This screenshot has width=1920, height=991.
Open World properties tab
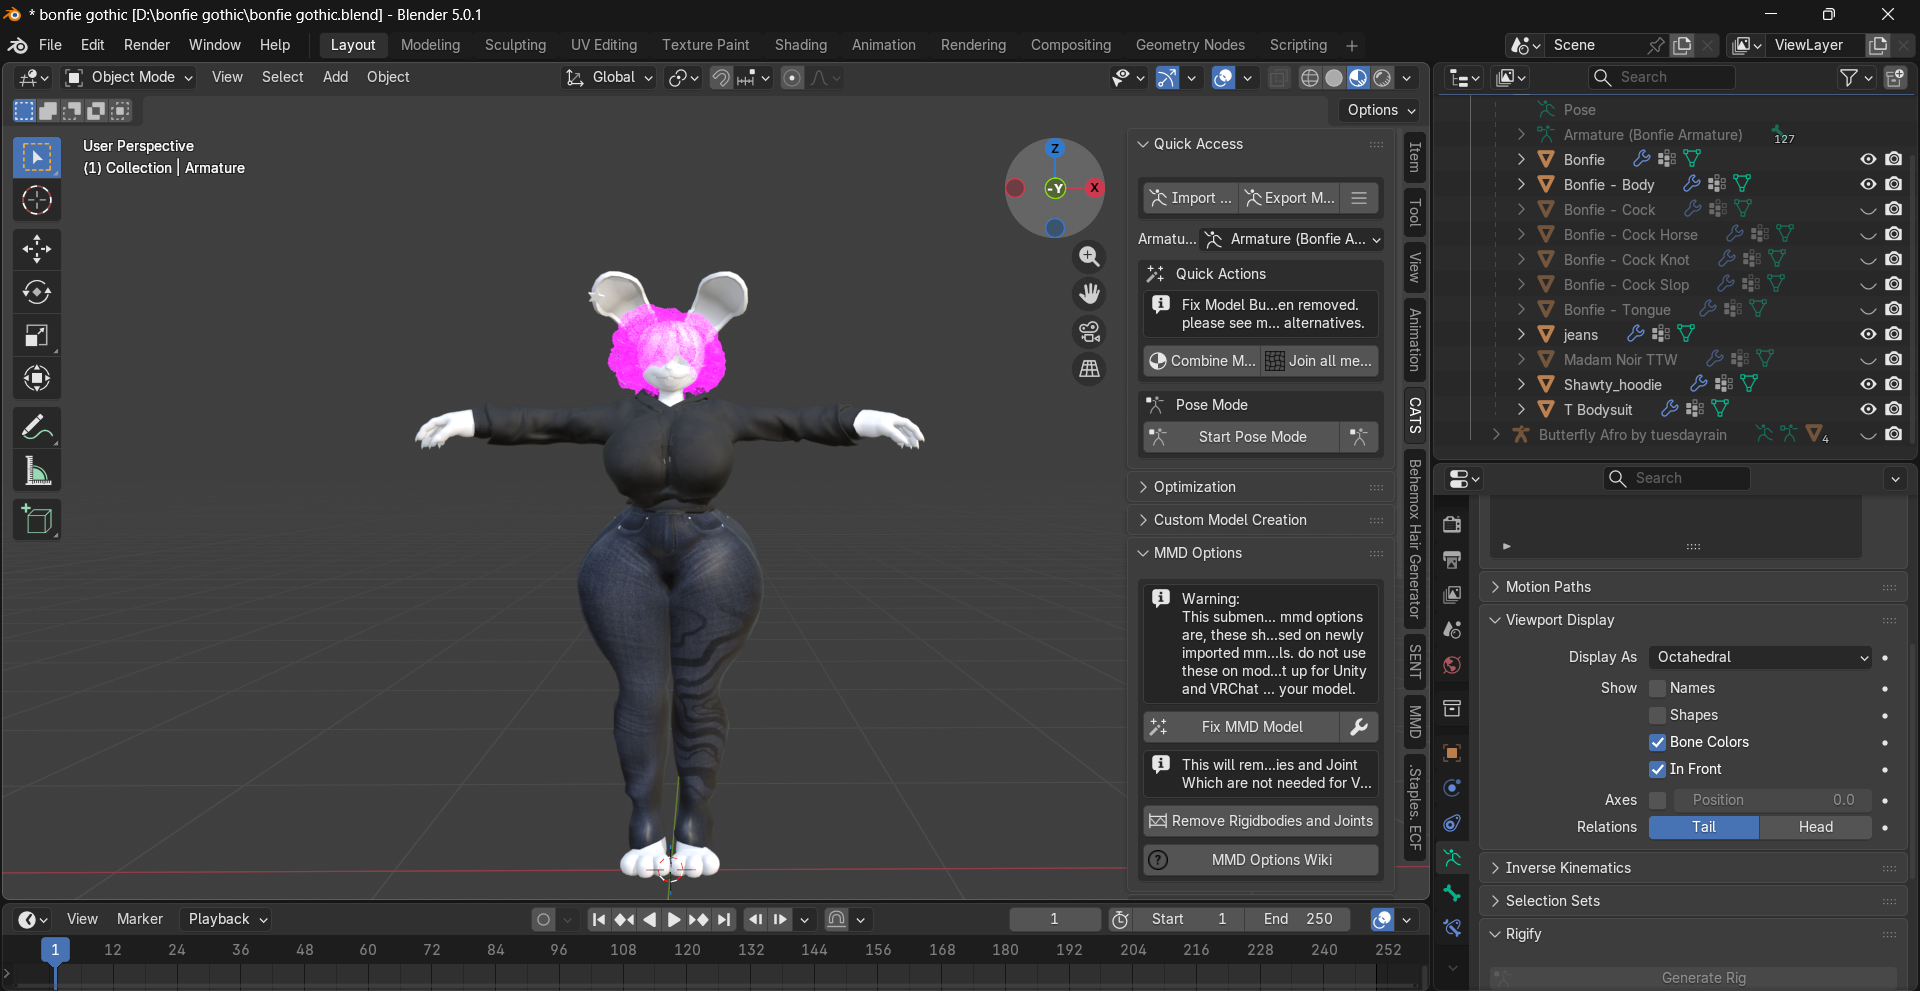tap(1452, 665)
